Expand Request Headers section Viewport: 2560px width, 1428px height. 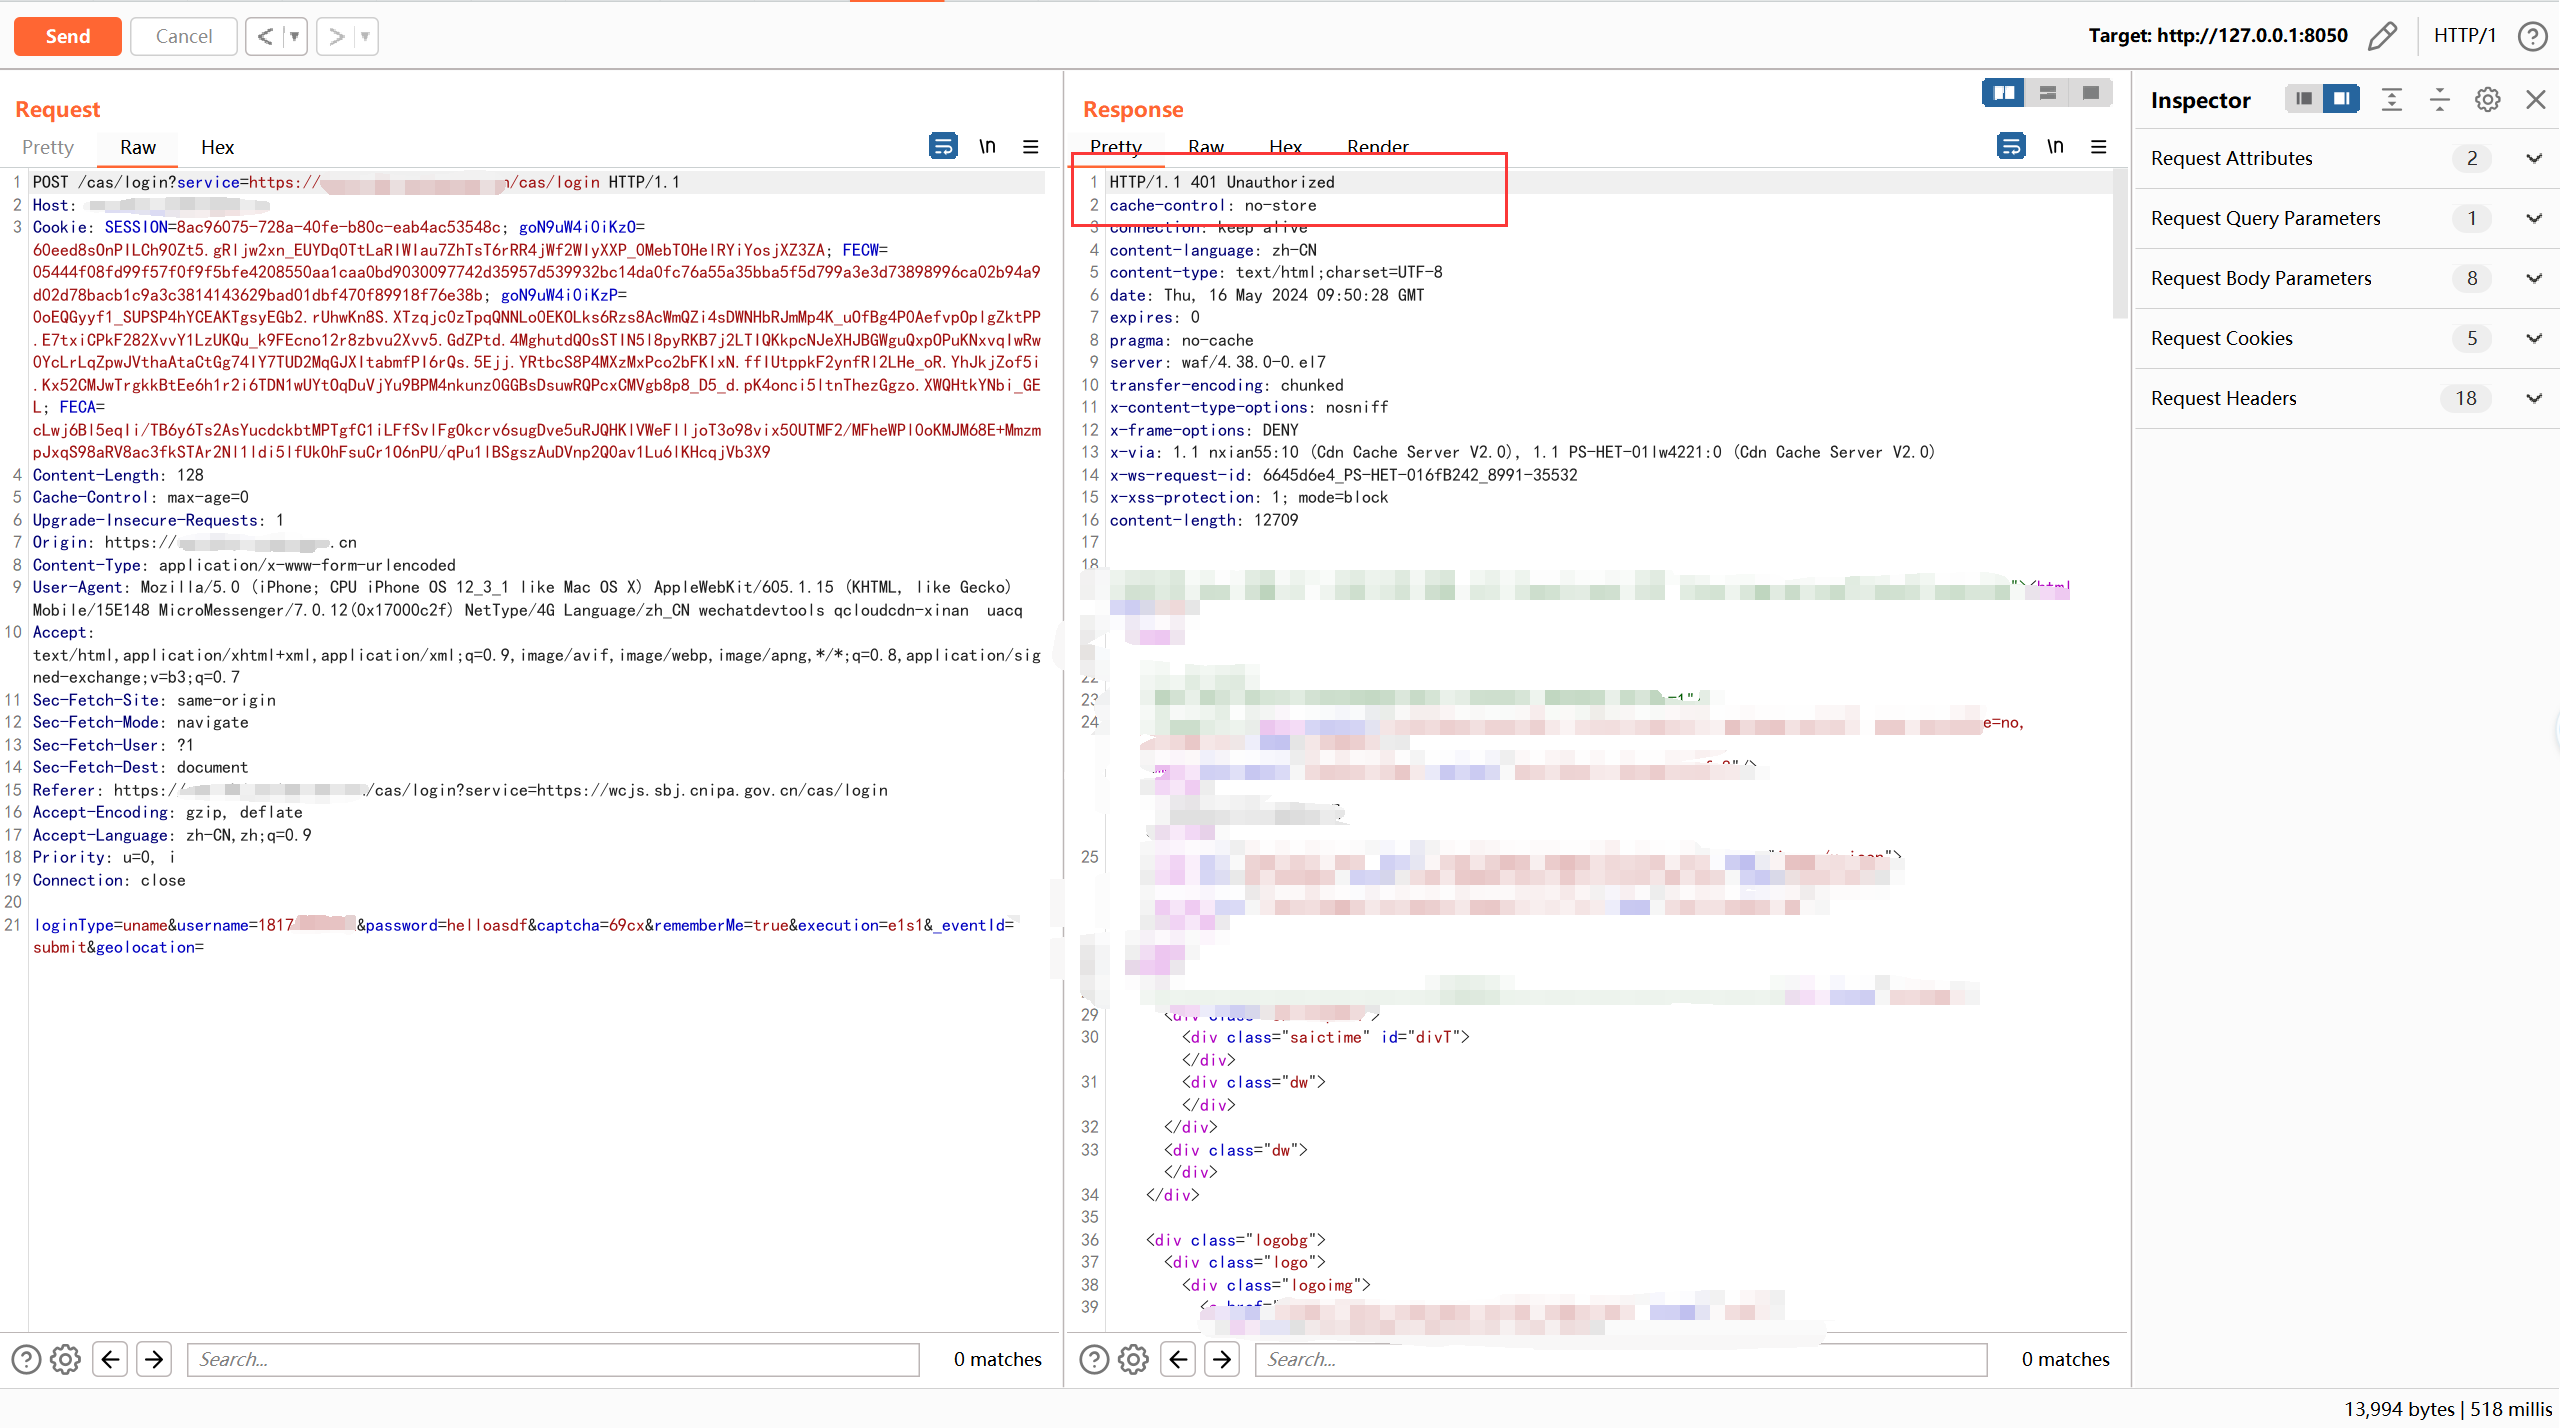tap(2347, 398)
